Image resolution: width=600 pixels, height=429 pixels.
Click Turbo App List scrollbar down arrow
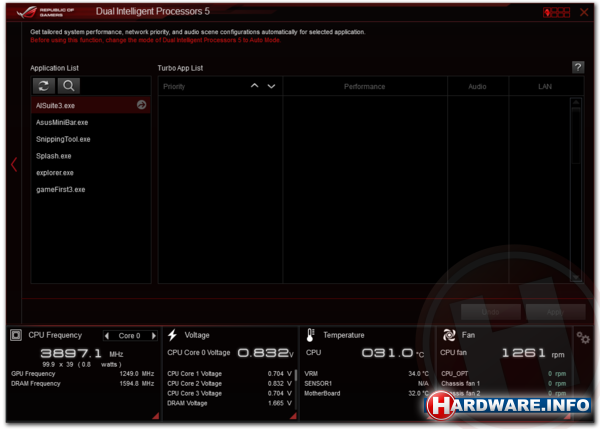click(x=576, y=277)
